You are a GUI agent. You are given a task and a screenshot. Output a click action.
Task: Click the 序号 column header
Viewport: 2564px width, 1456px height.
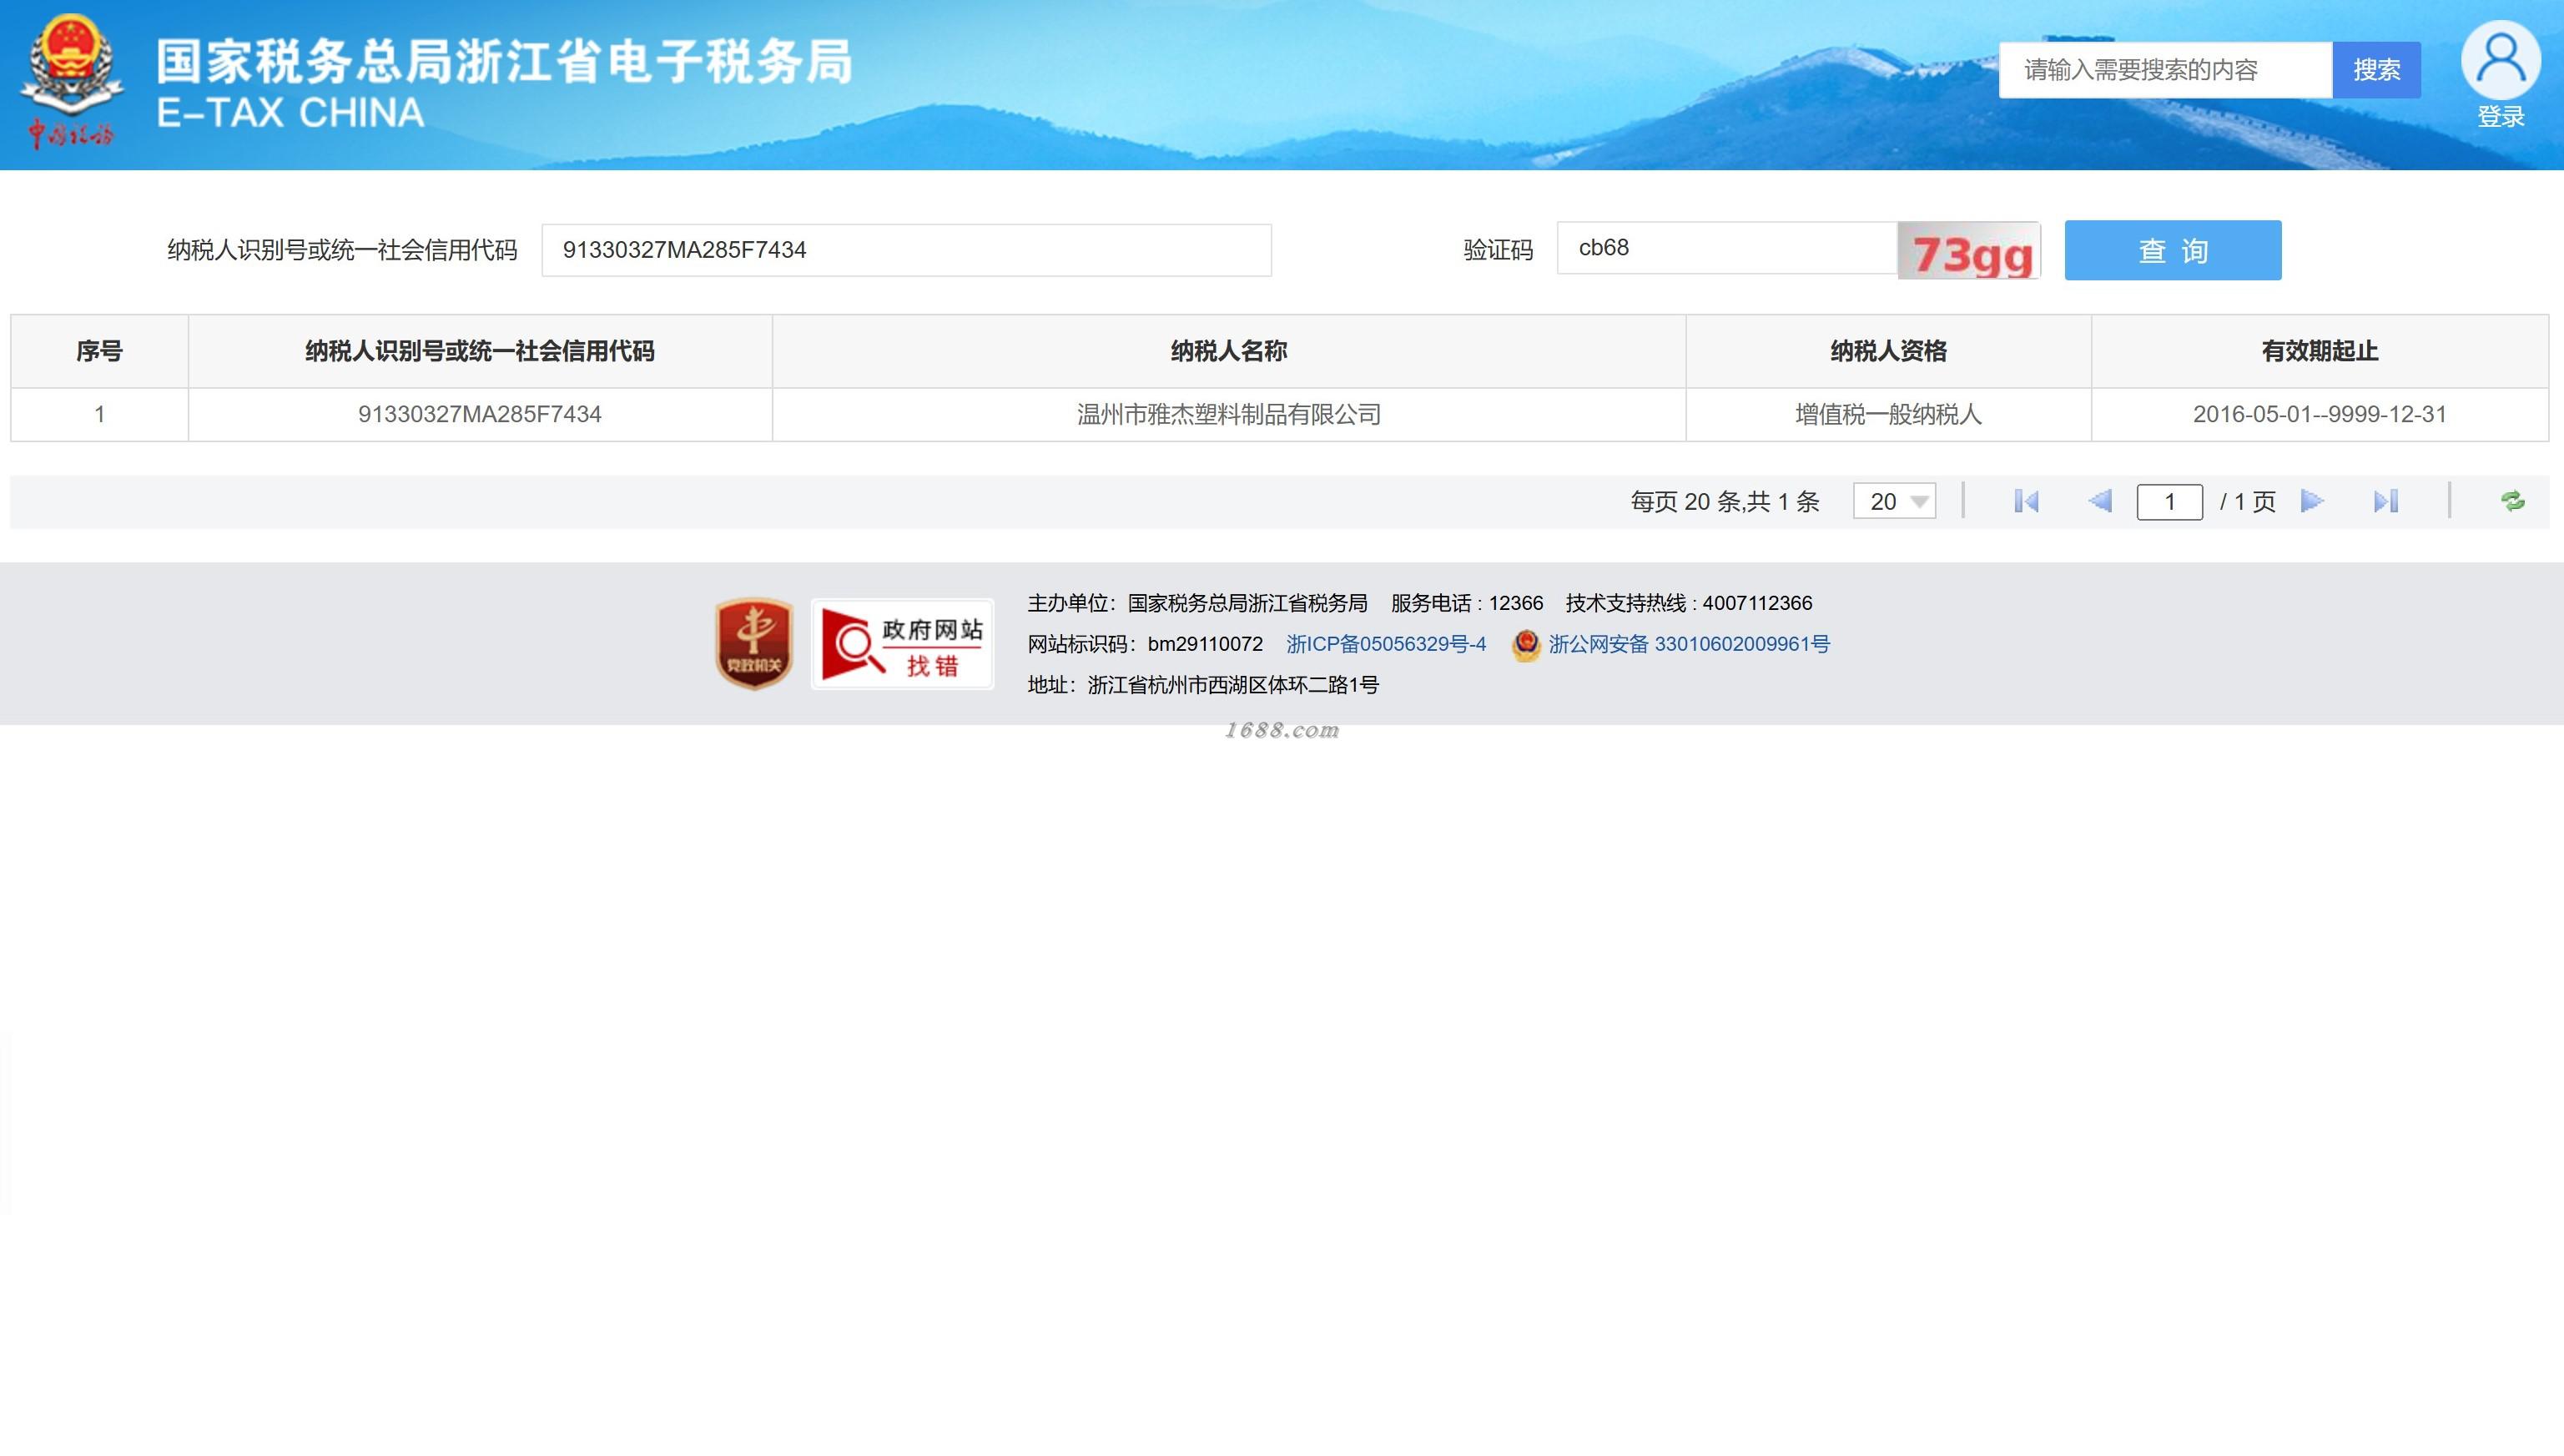(99, 351)
